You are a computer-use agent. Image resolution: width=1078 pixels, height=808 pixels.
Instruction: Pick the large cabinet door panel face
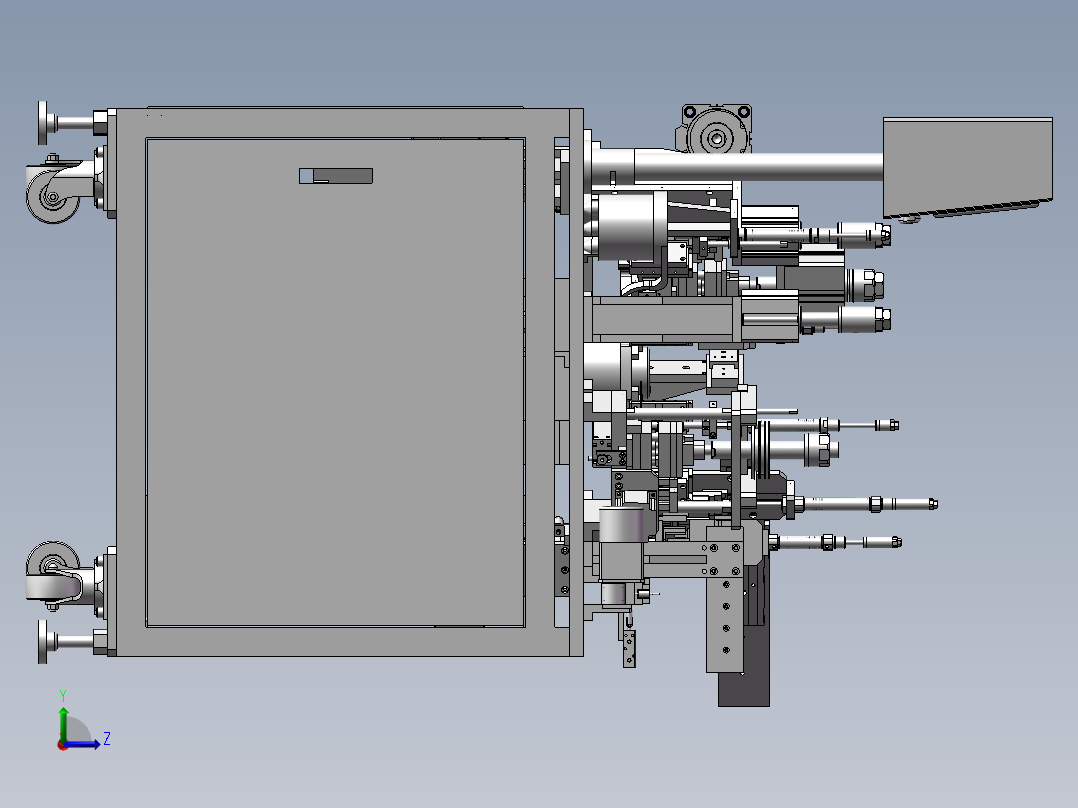coord(336,382)
